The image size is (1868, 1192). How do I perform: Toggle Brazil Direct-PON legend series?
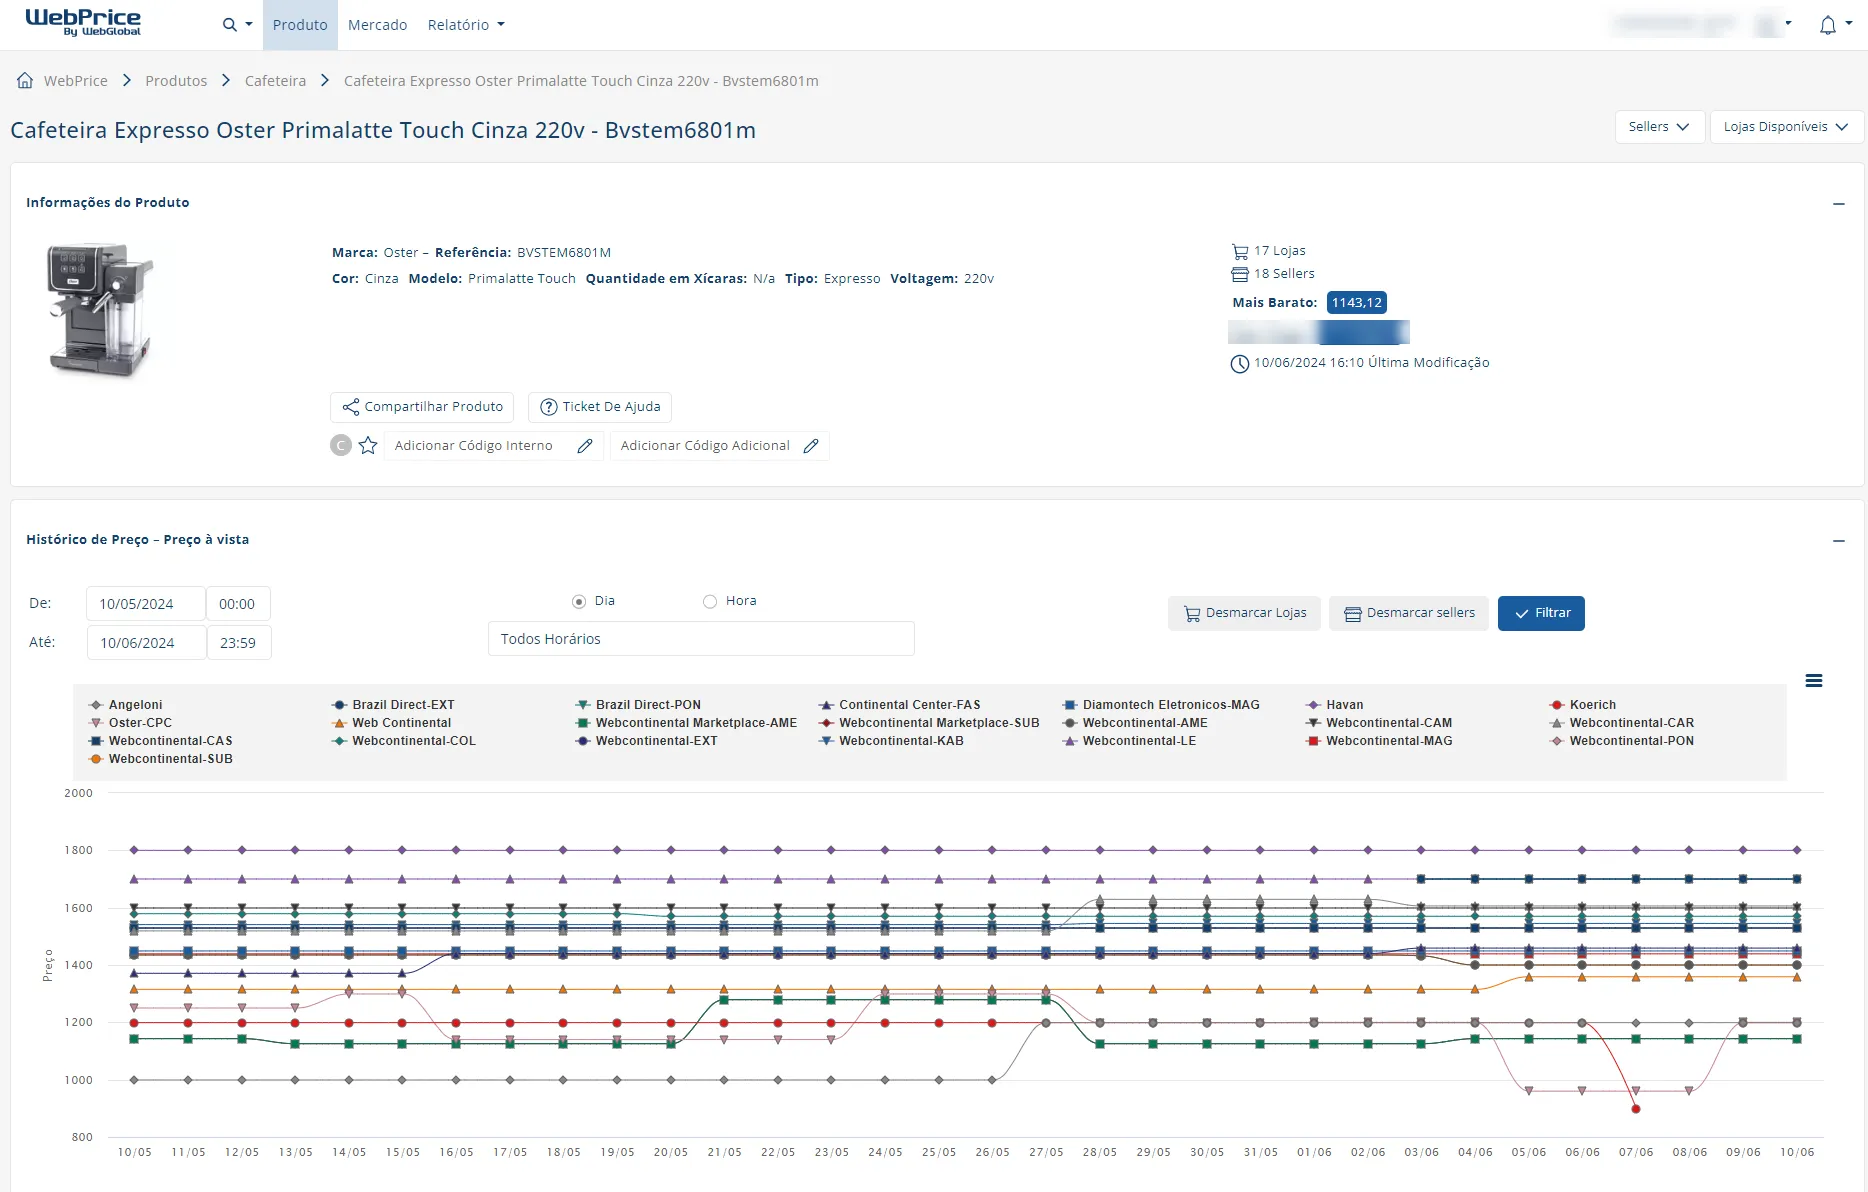[x=638, y=705]
